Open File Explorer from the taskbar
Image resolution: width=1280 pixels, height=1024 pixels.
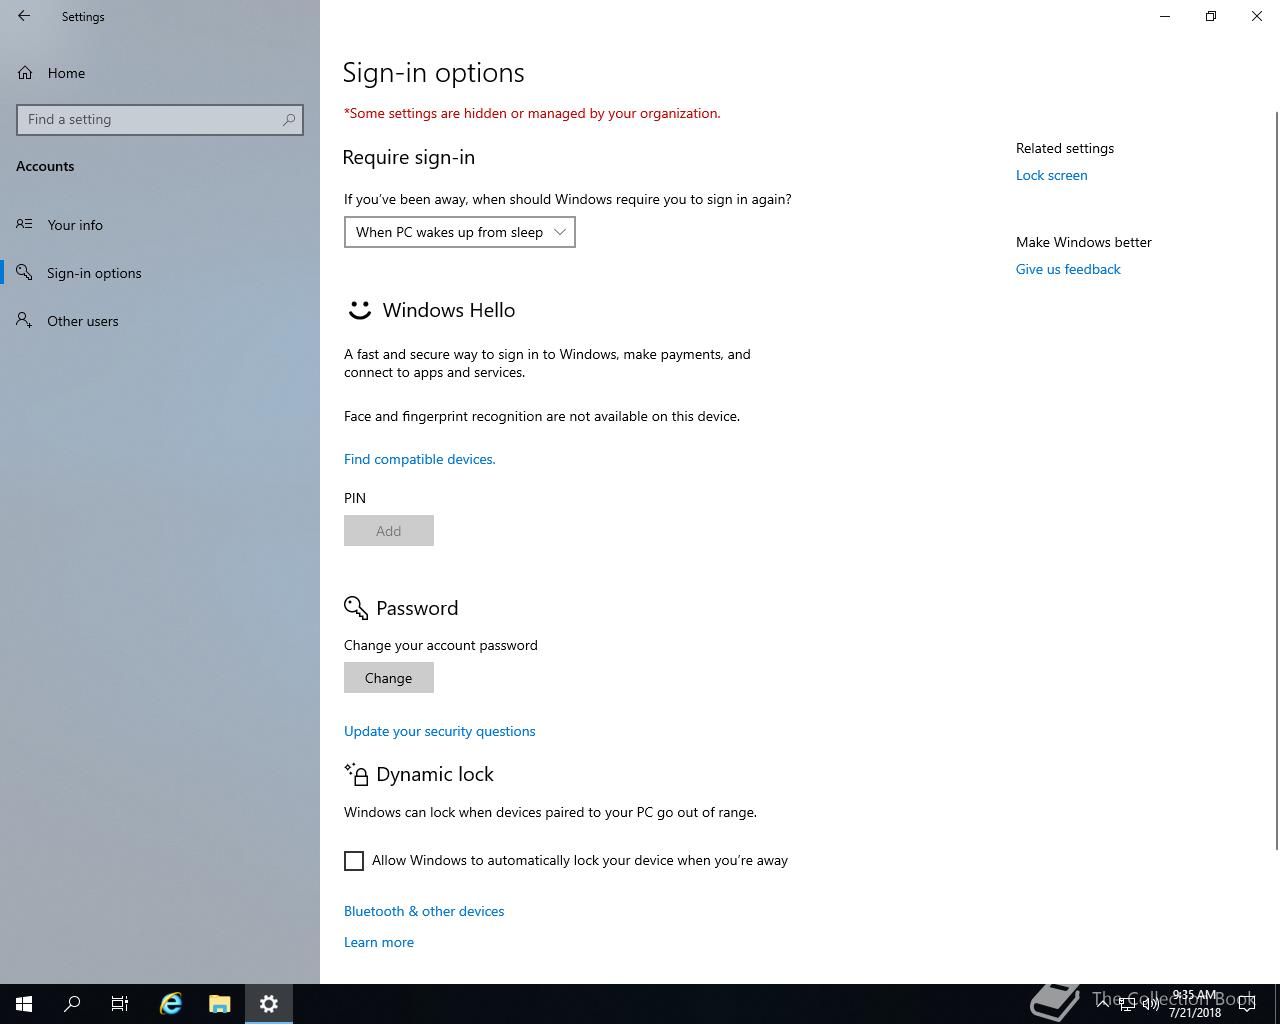point(220,1004)
